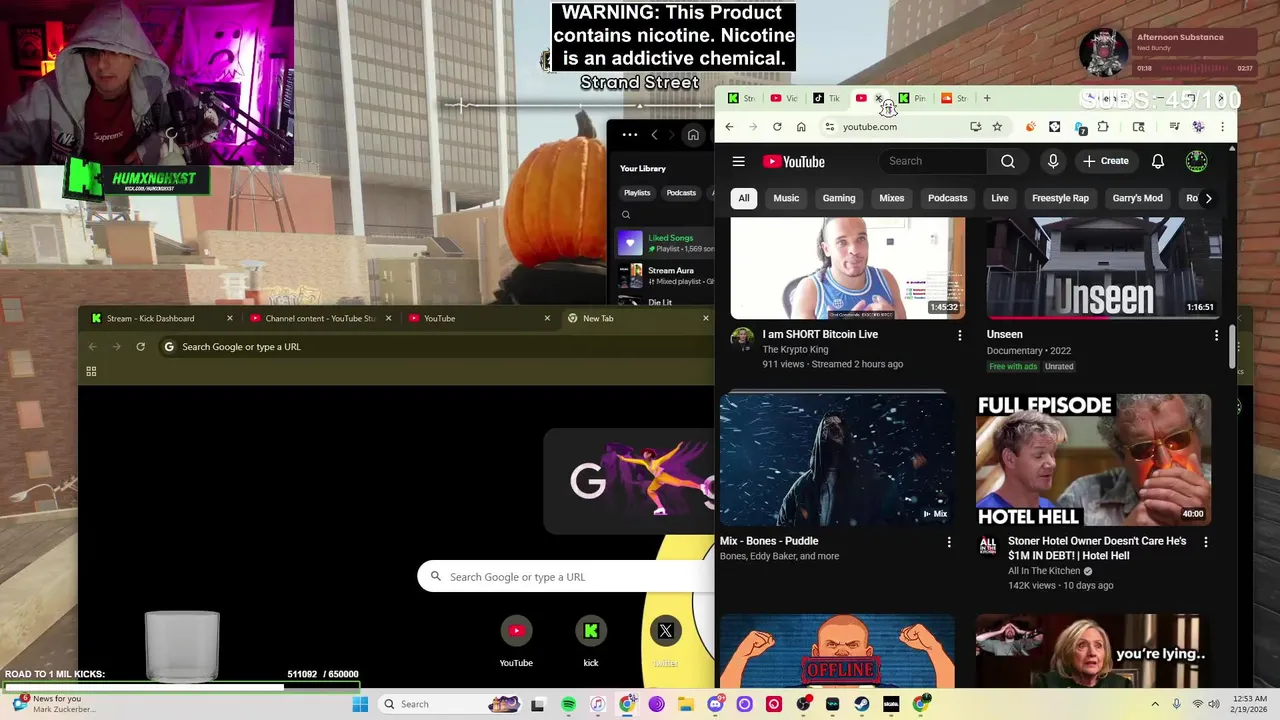Open the media control icon in Chrome toolbar
This screenshot has height=720, width=1280.
click(1174, 127)
